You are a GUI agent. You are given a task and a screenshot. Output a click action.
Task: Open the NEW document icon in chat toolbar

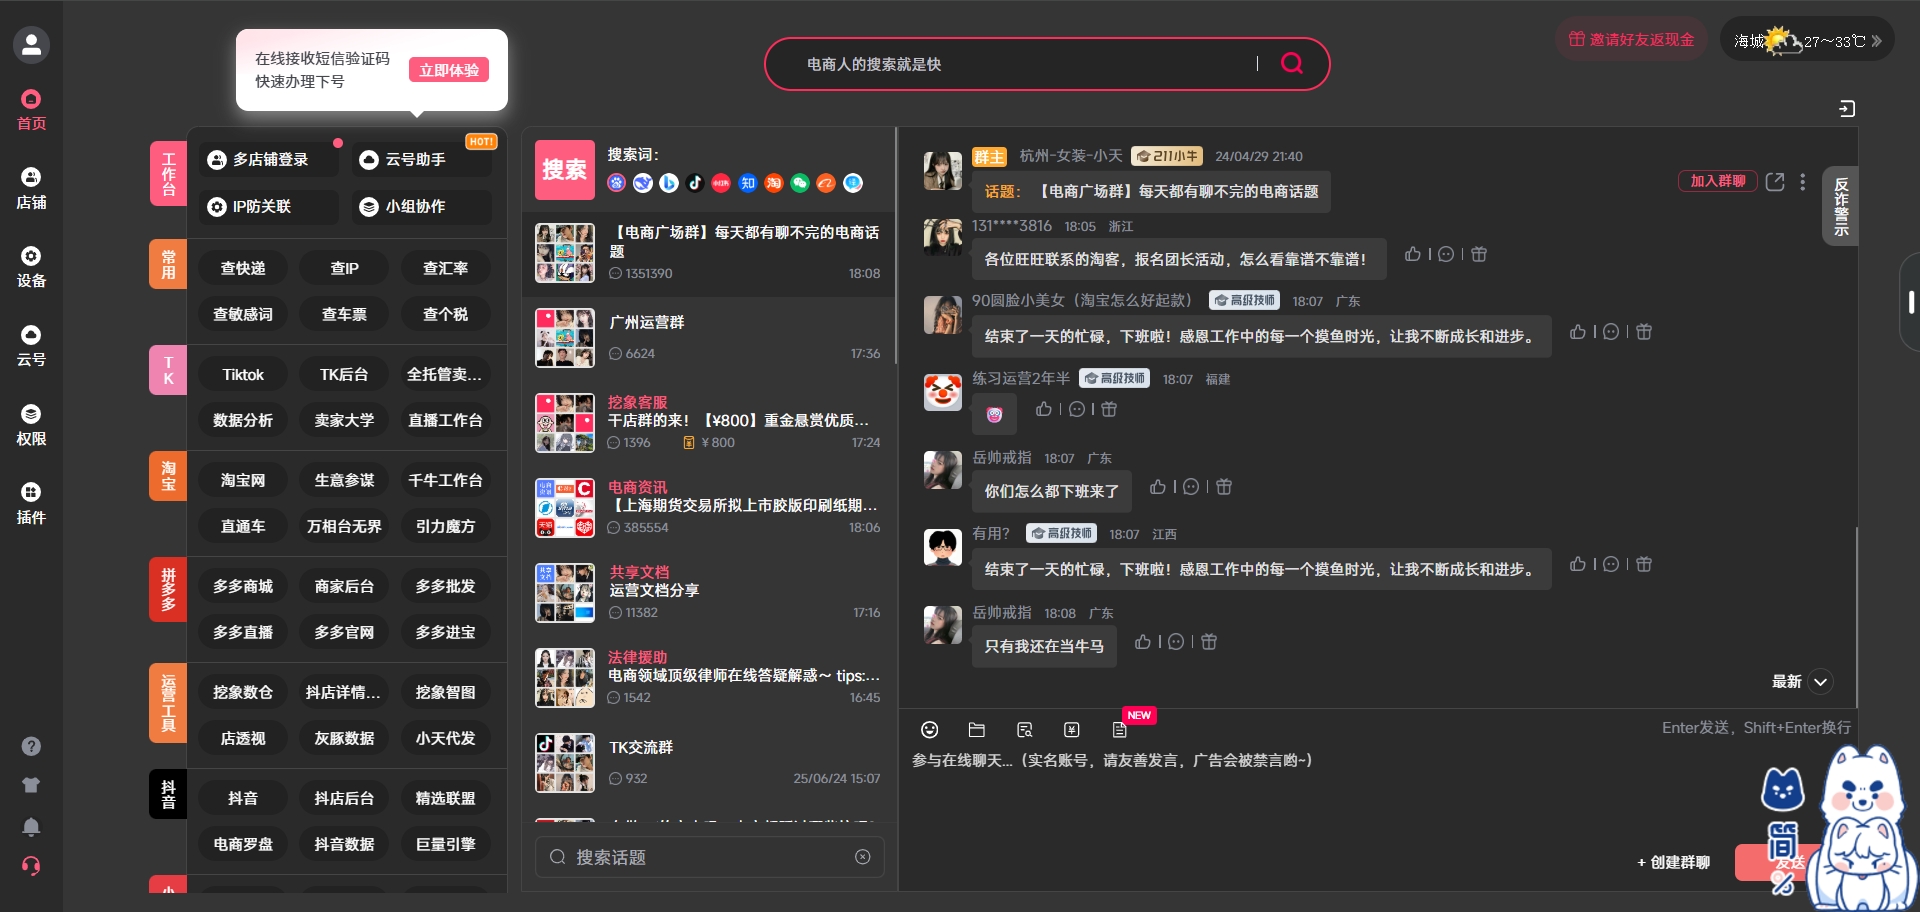click(x=1118, y=730)
